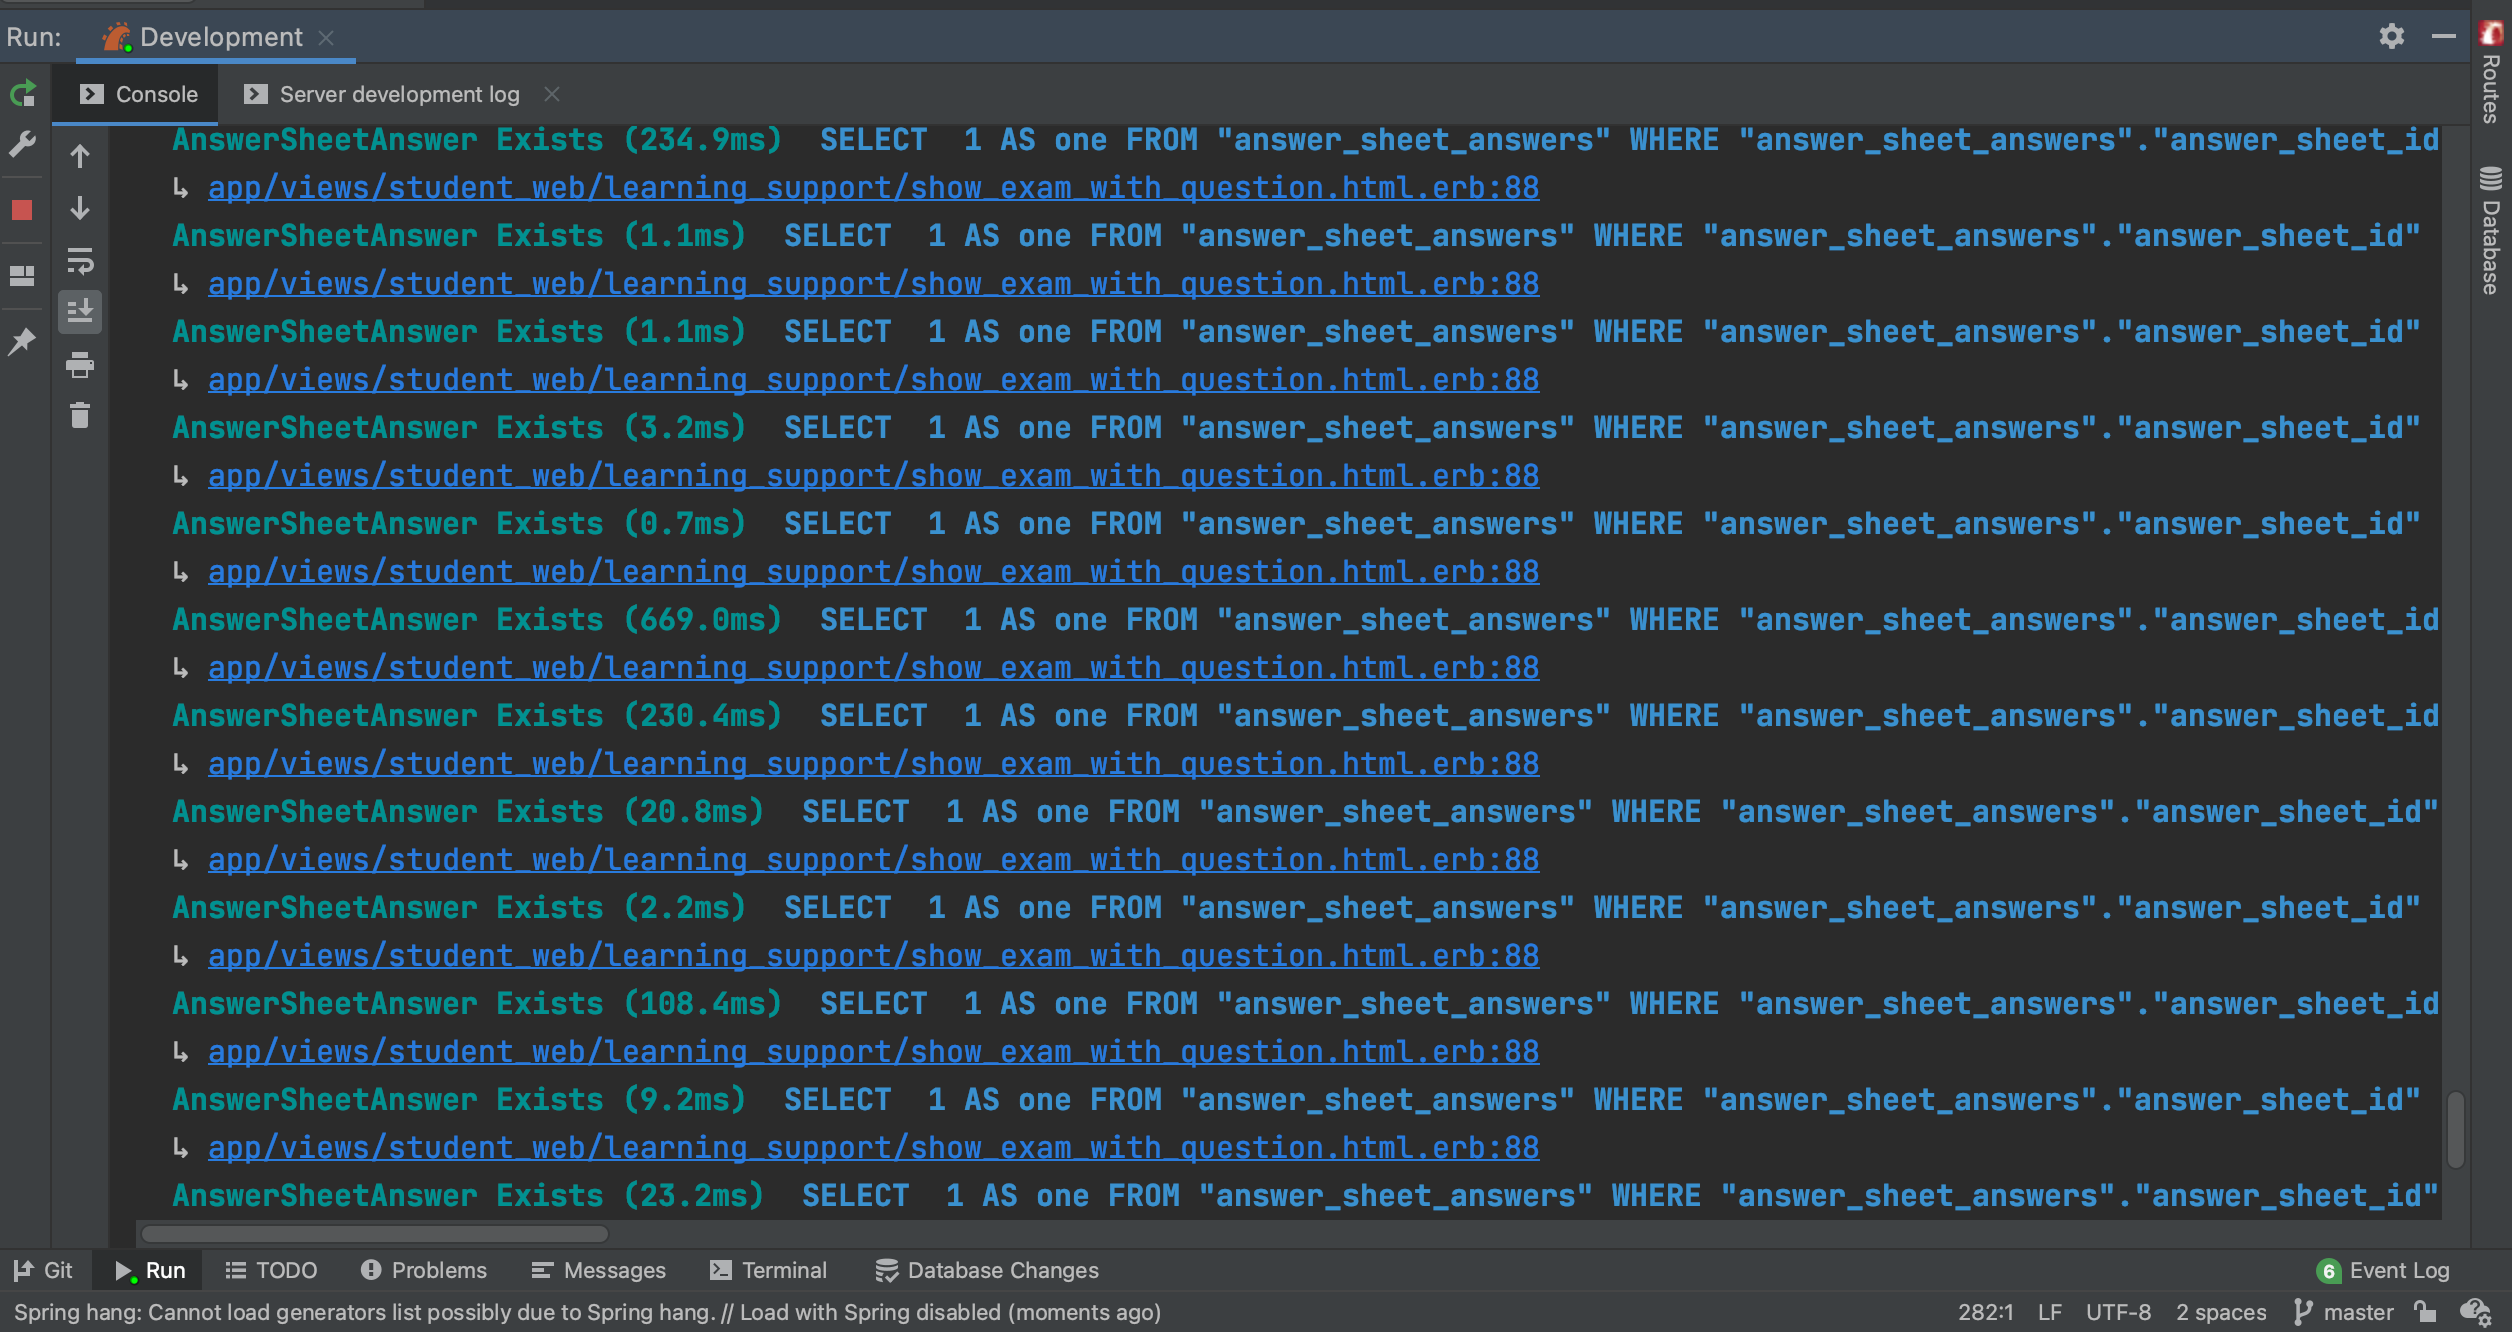2512x1332 pixels.
Task: Toggle the layout restore icon
Action: tap(22, 276)
